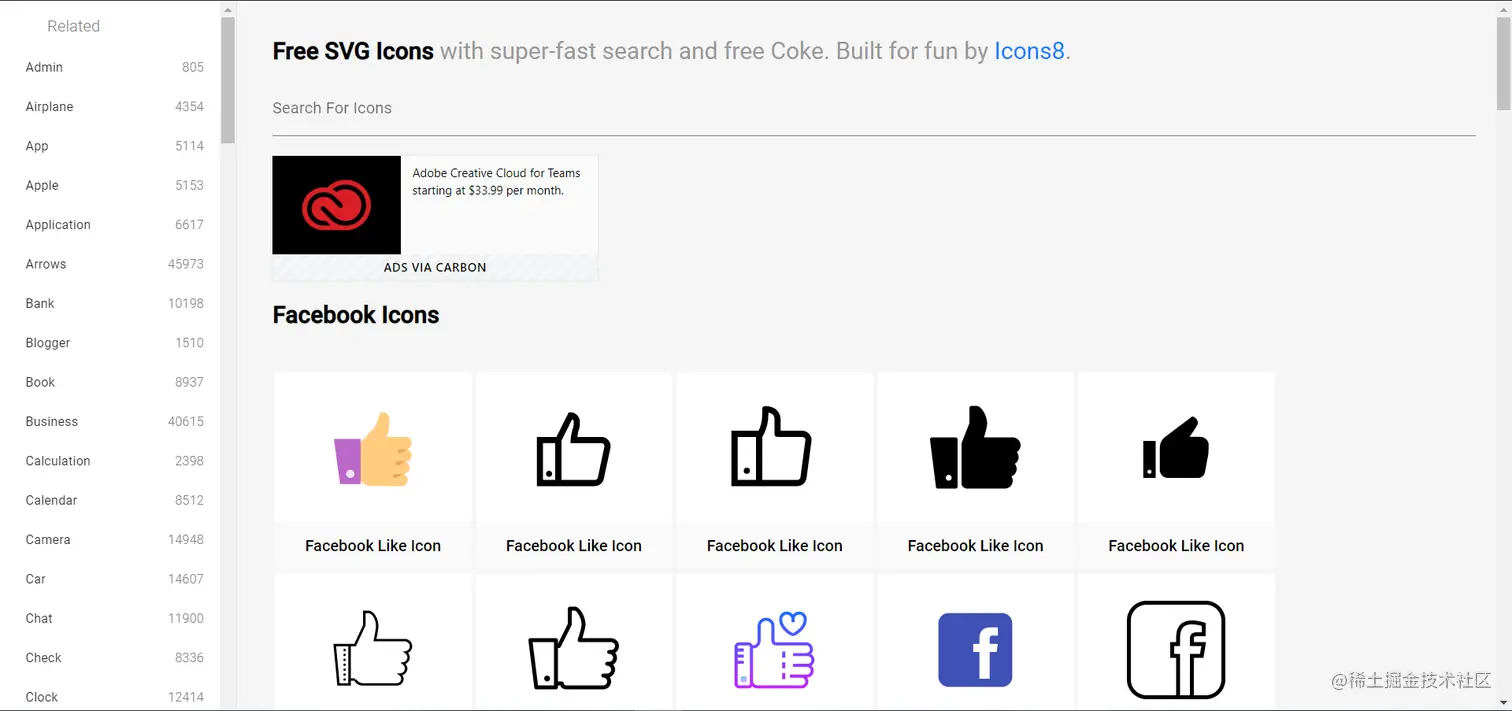The height and width of the screenshot is (711, 1512).
Task: Click the colored thumbs-up Facebook Like icon
Action: (373, 449)
